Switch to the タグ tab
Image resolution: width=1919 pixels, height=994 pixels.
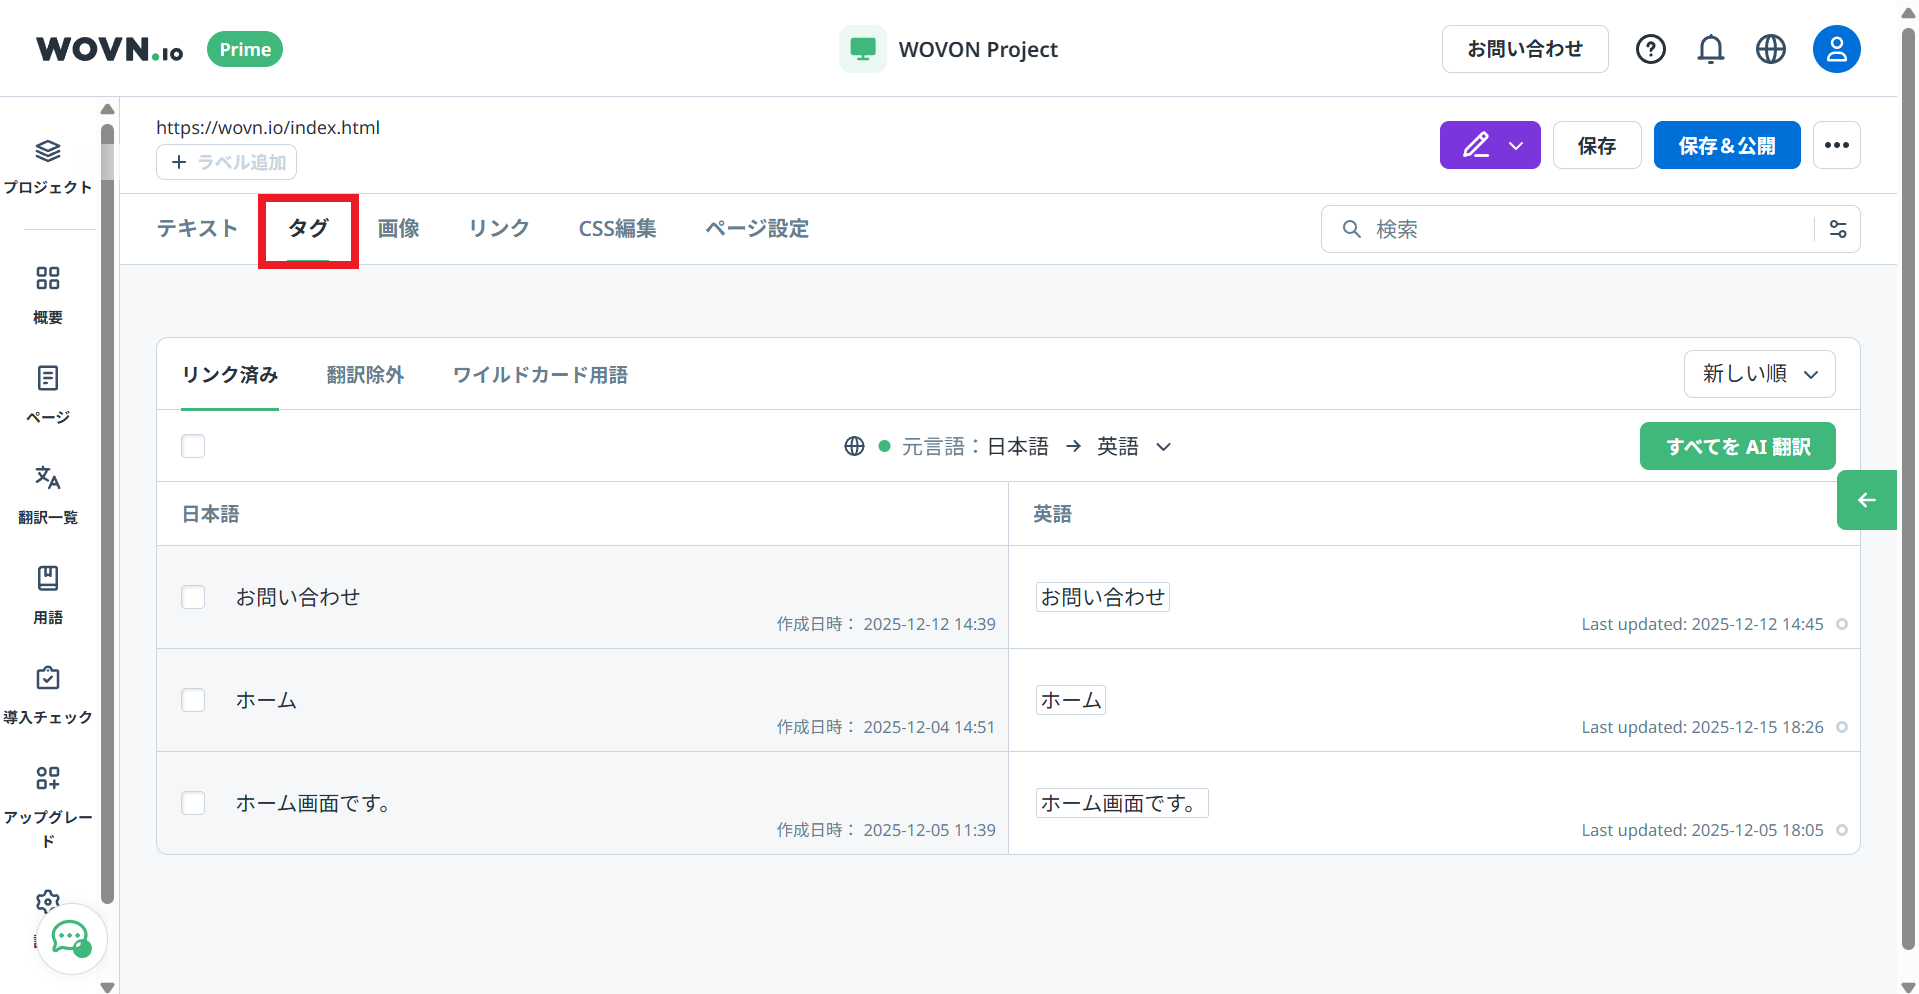coord(308,229)
